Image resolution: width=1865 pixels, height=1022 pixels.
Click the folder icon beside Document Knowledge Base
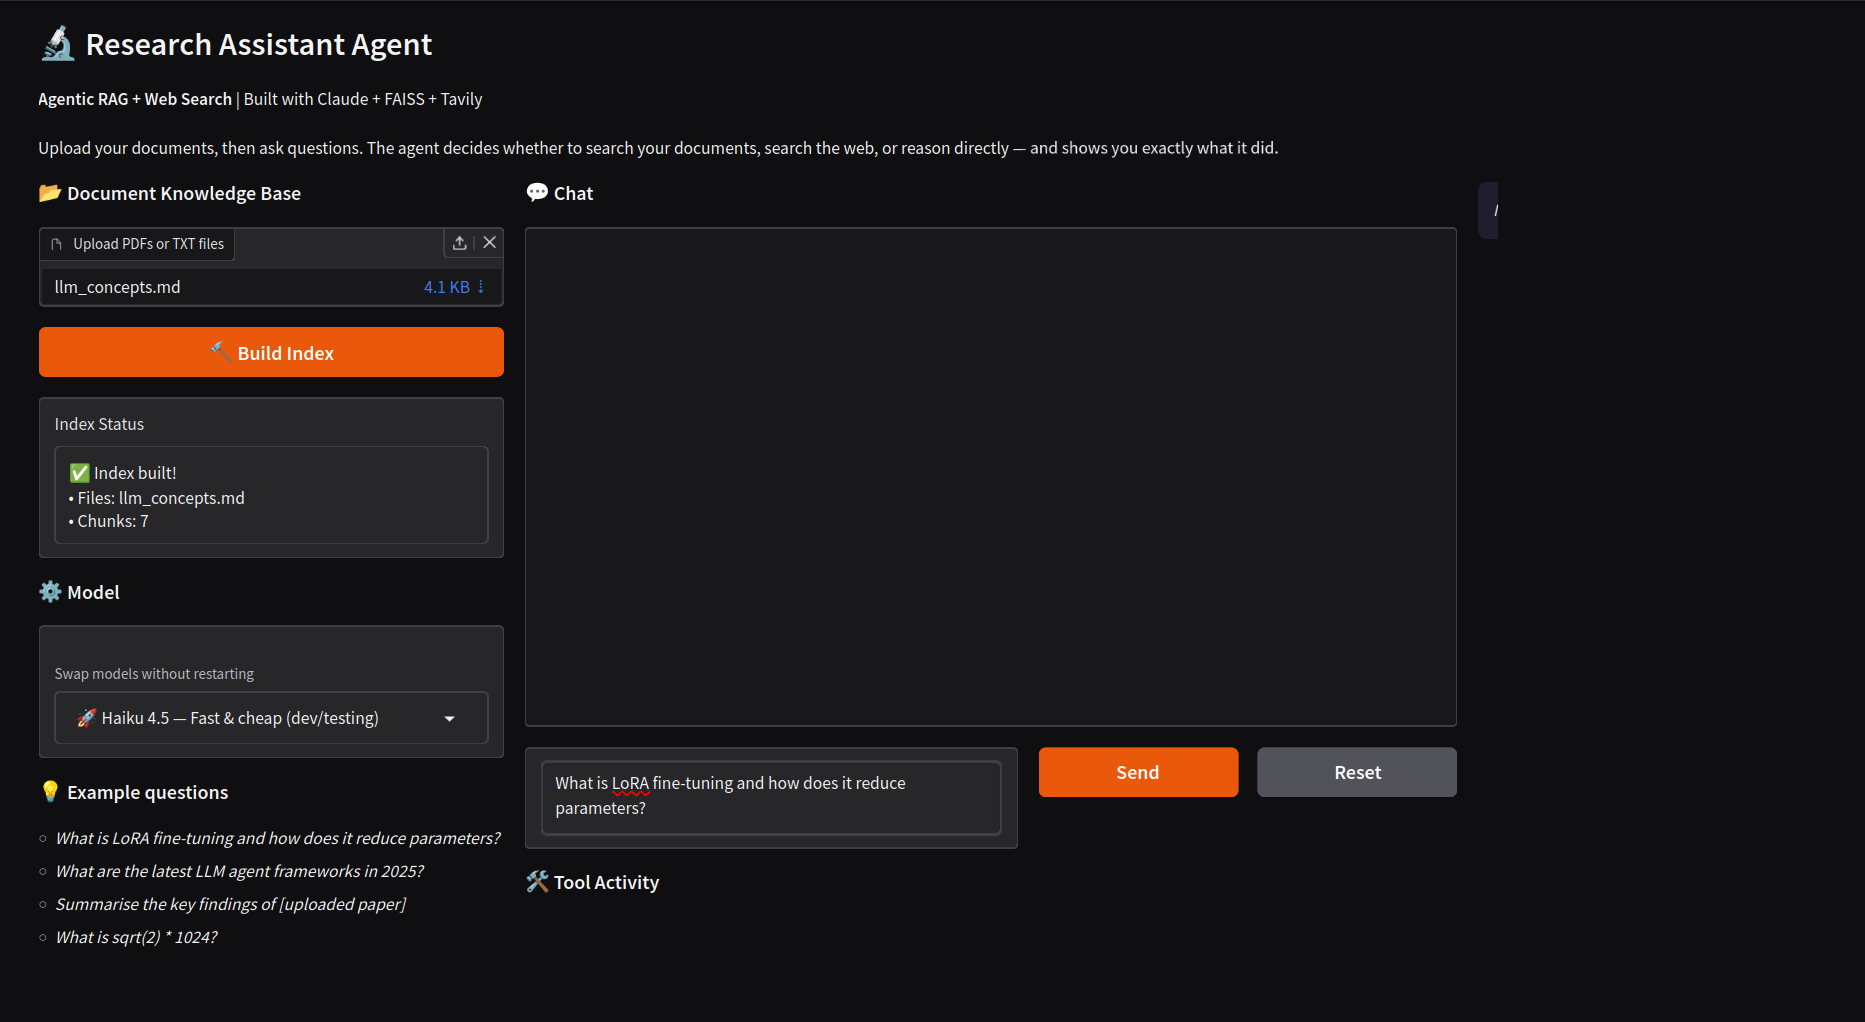(x=50, y=192)
